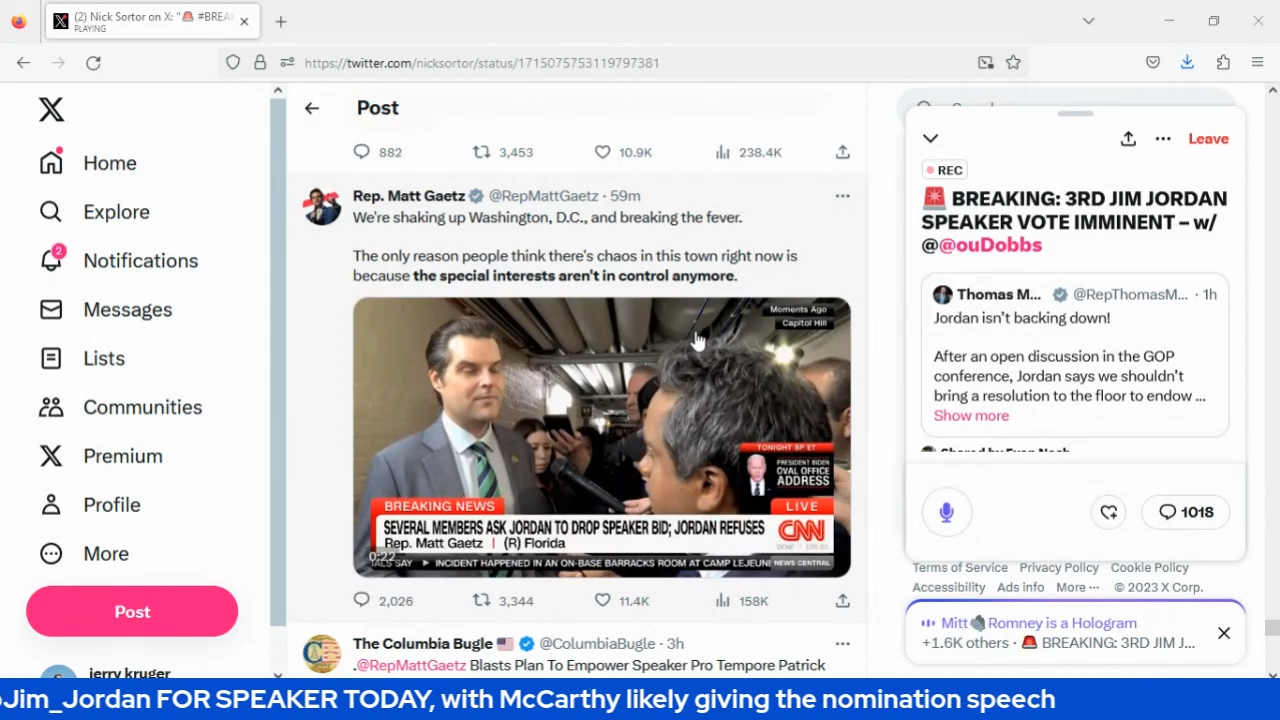The image size is (1280, 720).
Task: Open Notifications from the sidebar
Action: [x=140, y=260]
